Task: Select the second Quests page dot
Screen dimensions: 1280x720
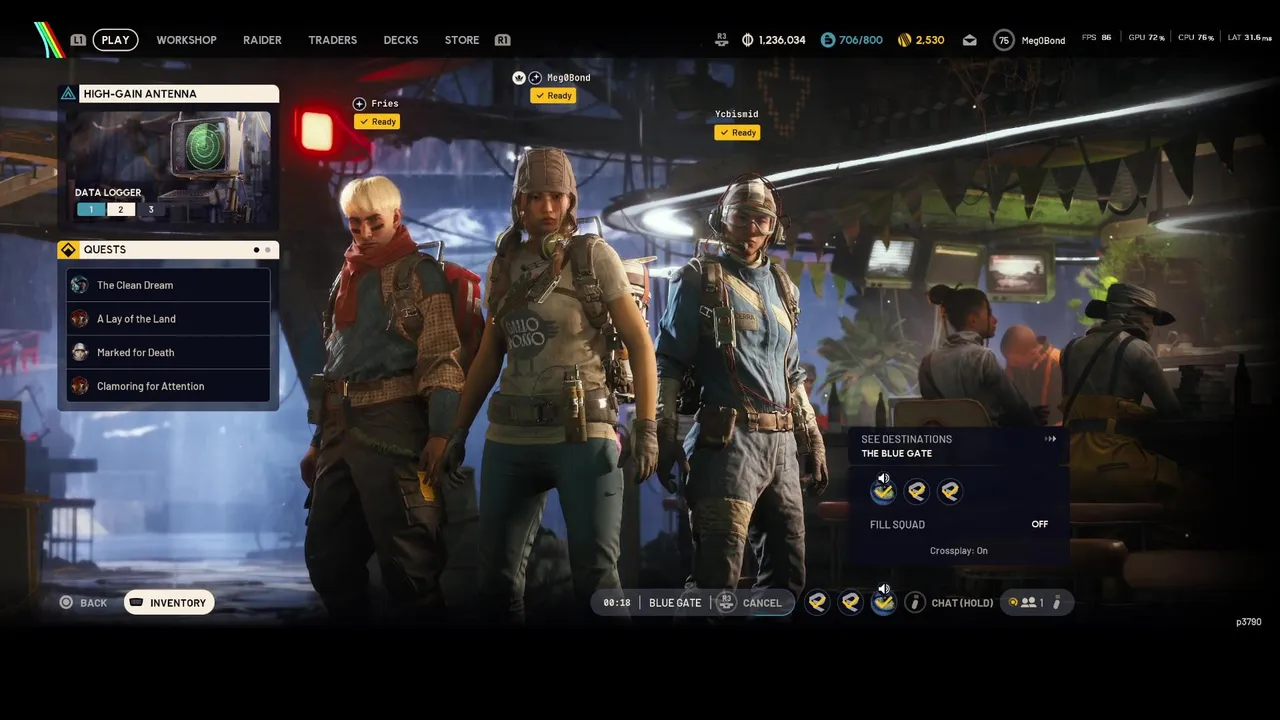Action: point(267,250)
